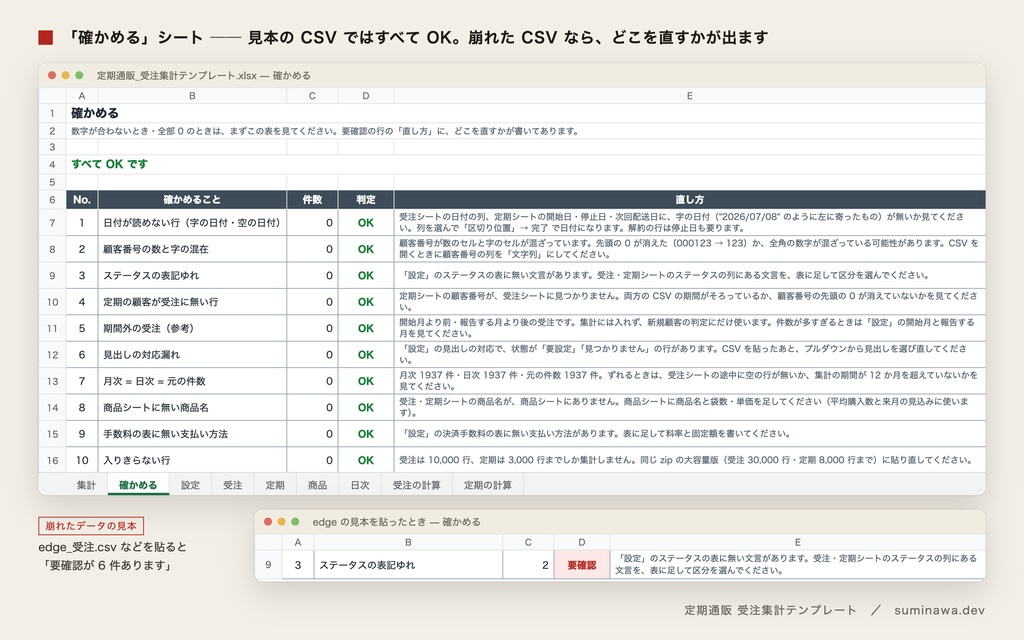The width and height of the screenshot is (1024, 640).
Task: Open the 定期の計算 sheet tab
Action: (x=488, y=485)
